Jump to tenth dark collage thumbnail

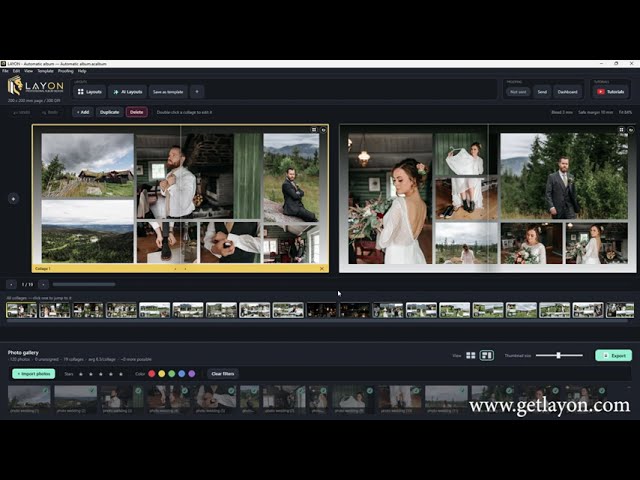tap(322, 310)
